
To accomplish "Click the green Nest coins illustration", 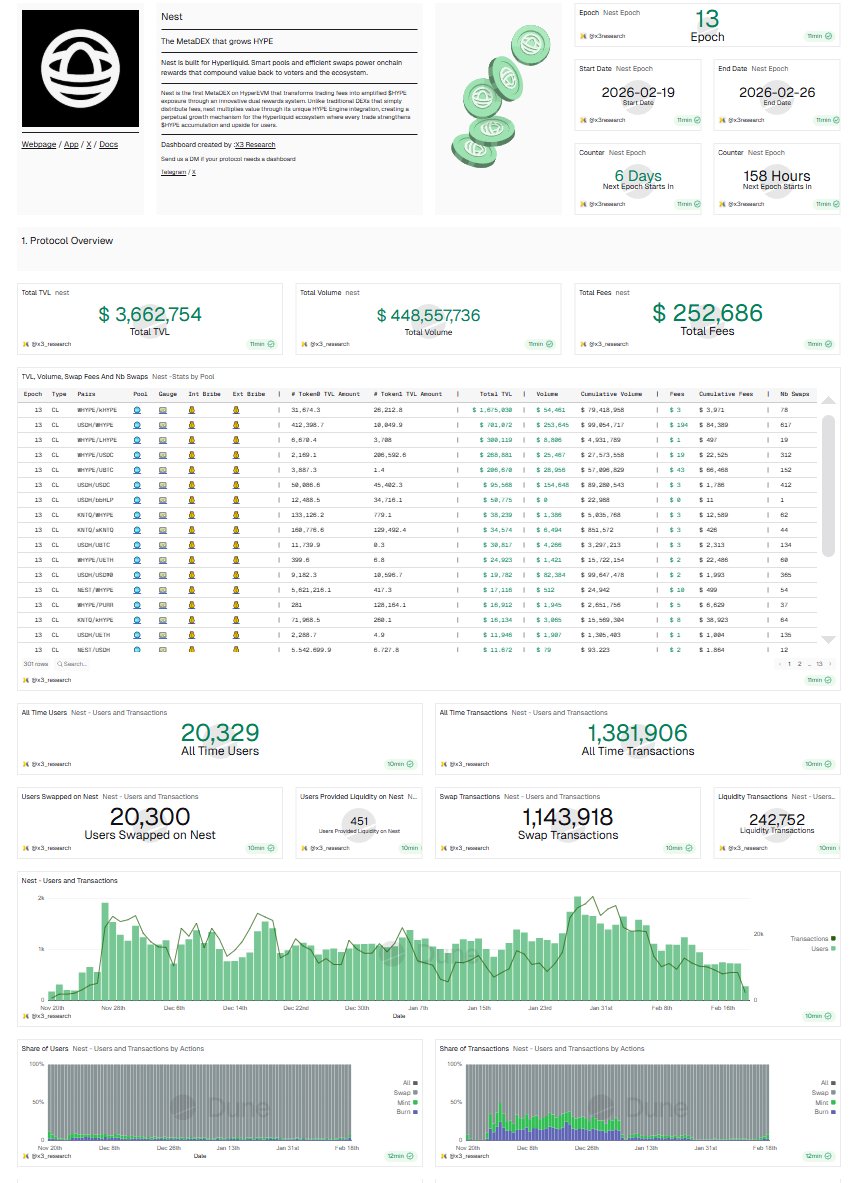I will (499, 97).
